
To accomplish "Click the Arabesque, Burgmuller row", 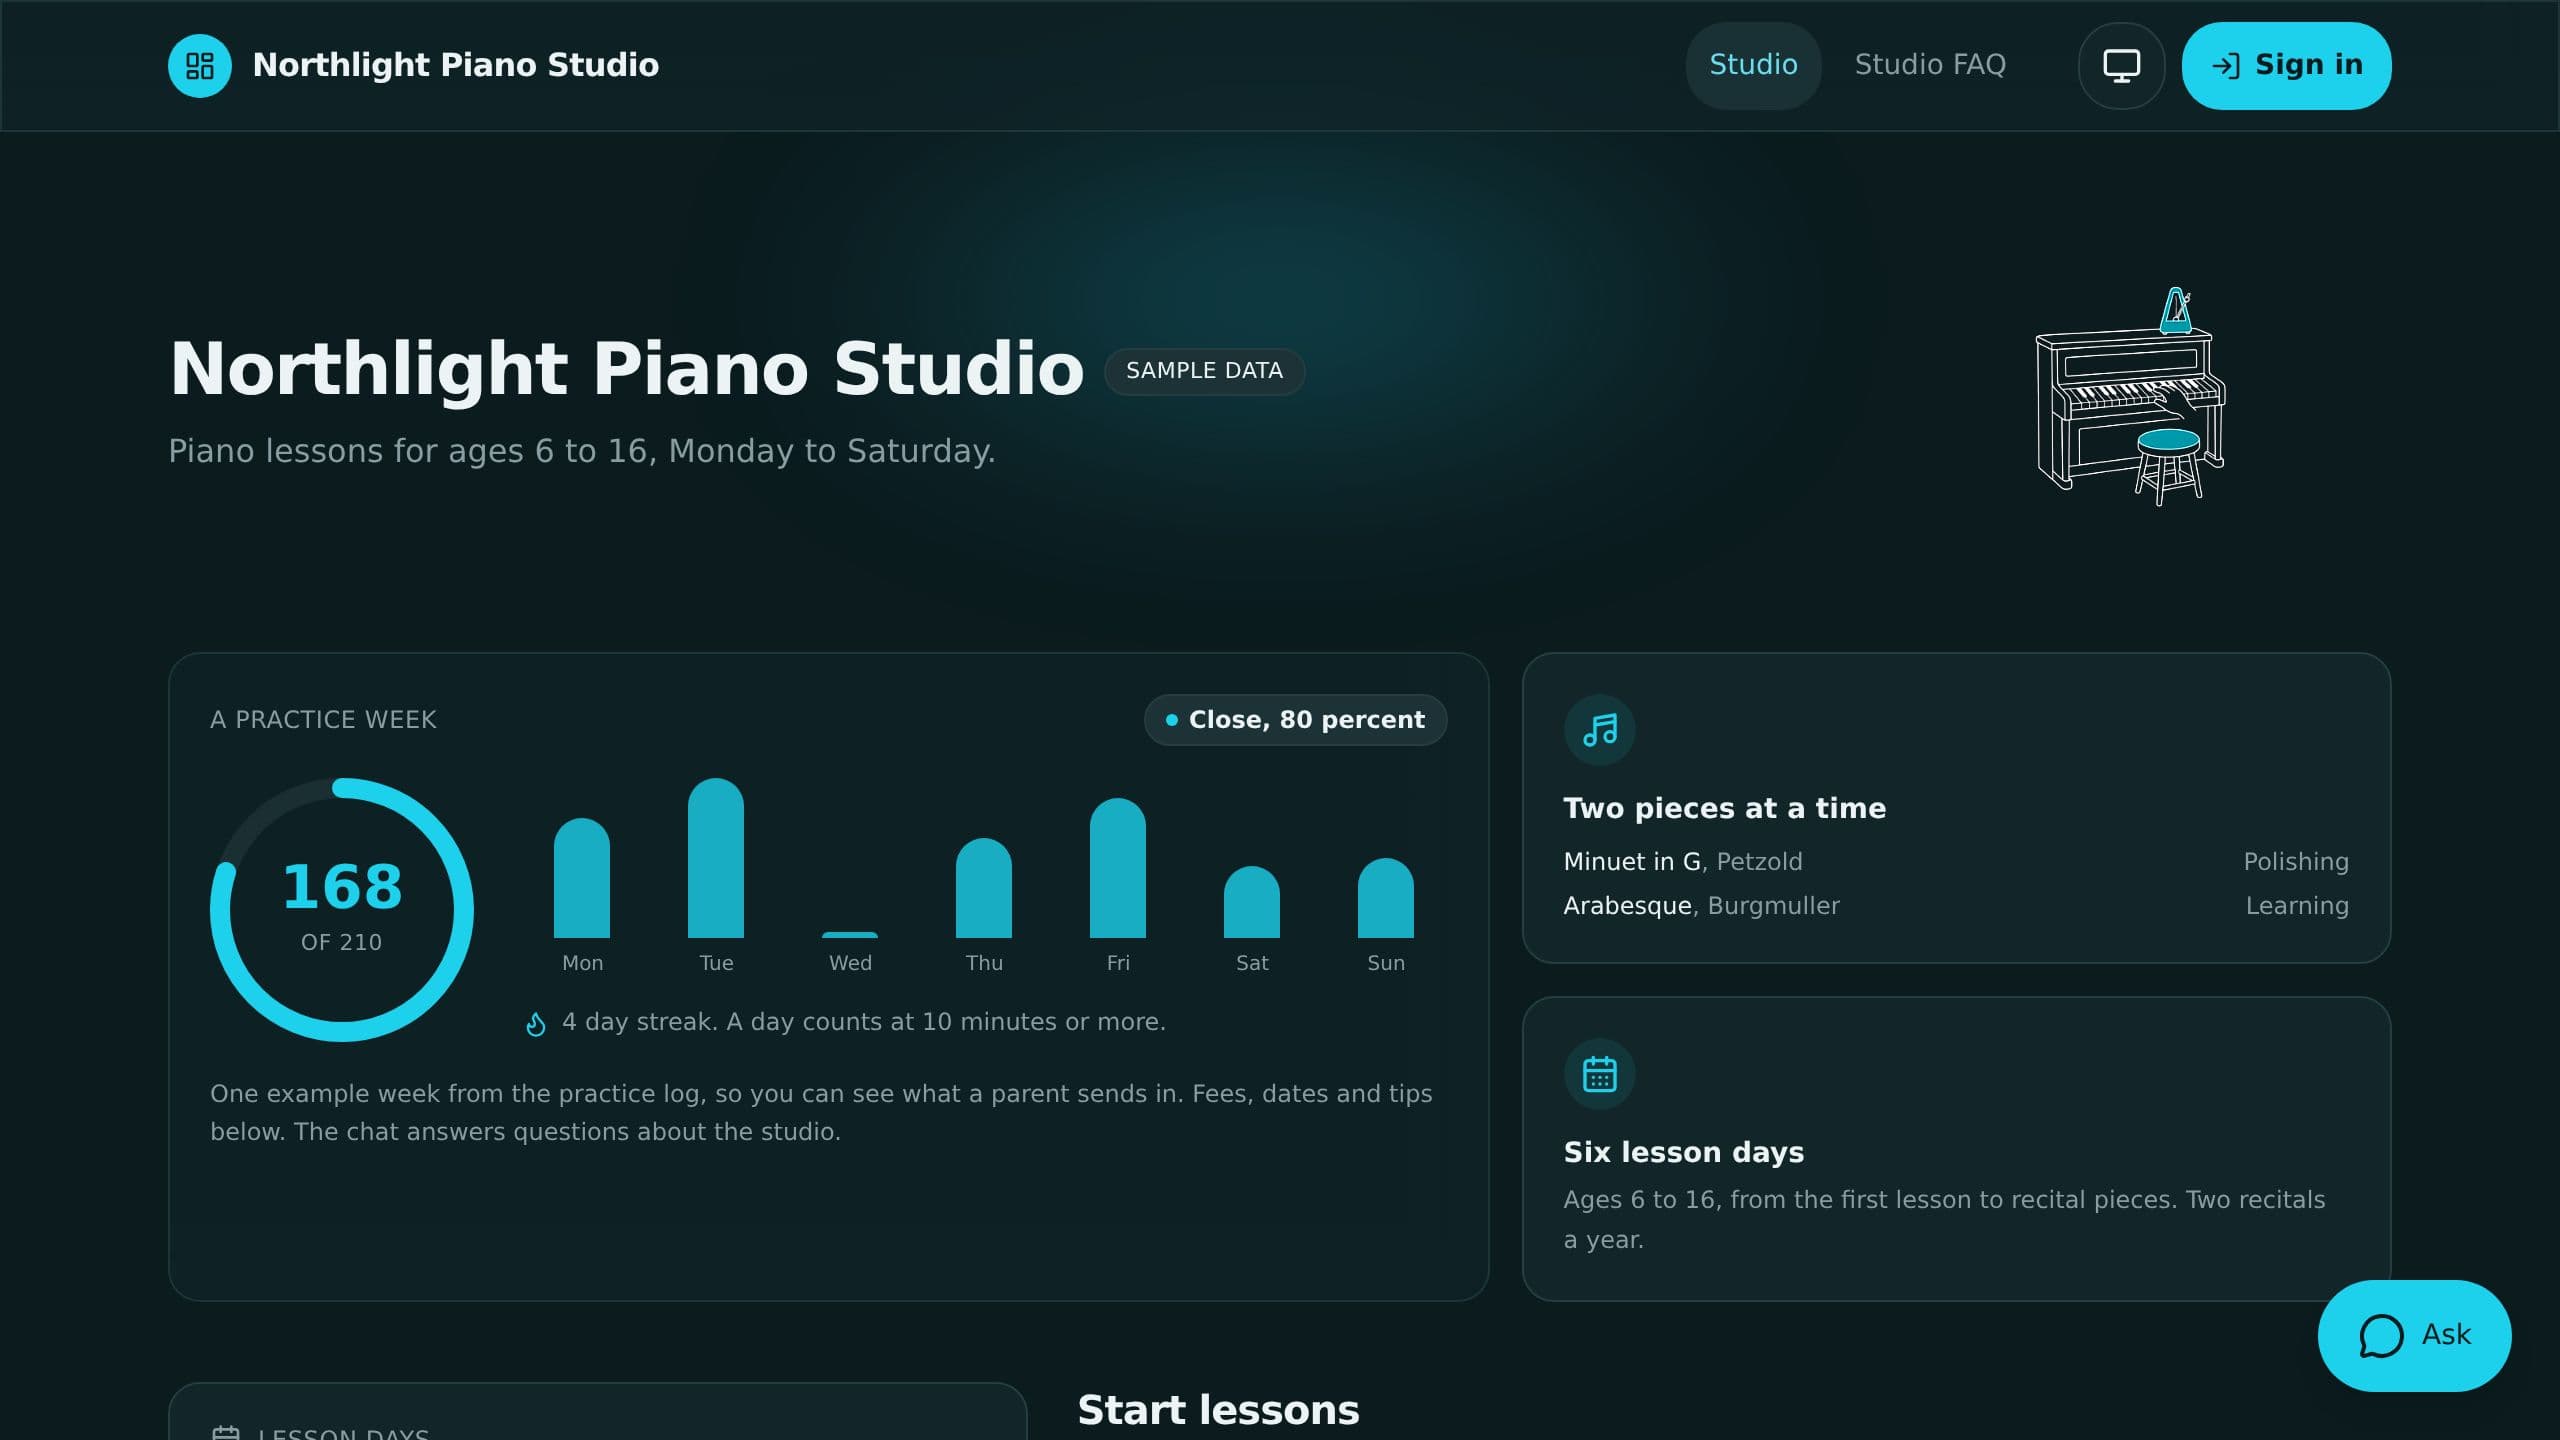I will (x=1956, y=906).
